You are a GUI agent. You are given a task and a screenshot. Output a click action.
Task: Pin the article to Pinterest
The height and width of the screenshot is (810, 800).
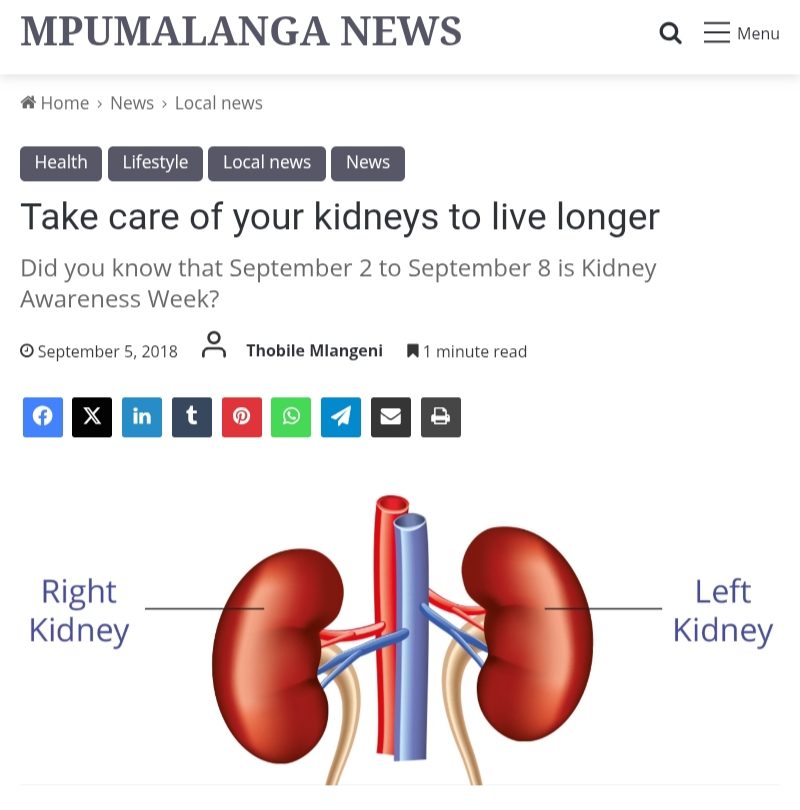(241, 417)
